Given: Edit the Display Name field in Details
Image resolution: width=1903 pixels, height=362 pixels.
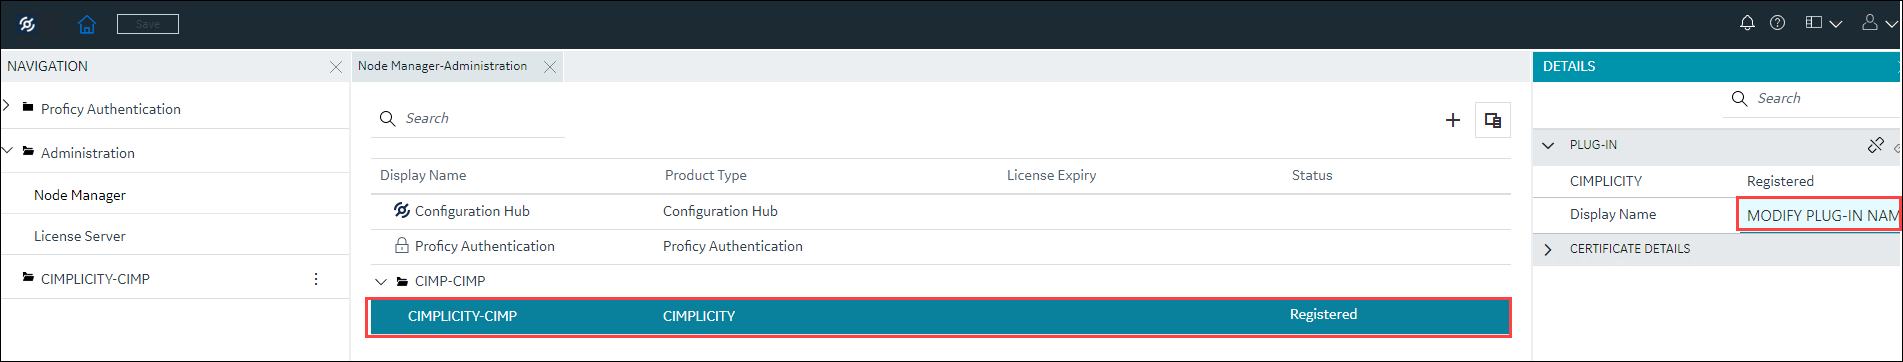Looking at the screenshot, I should click(x=1821, y=215).
